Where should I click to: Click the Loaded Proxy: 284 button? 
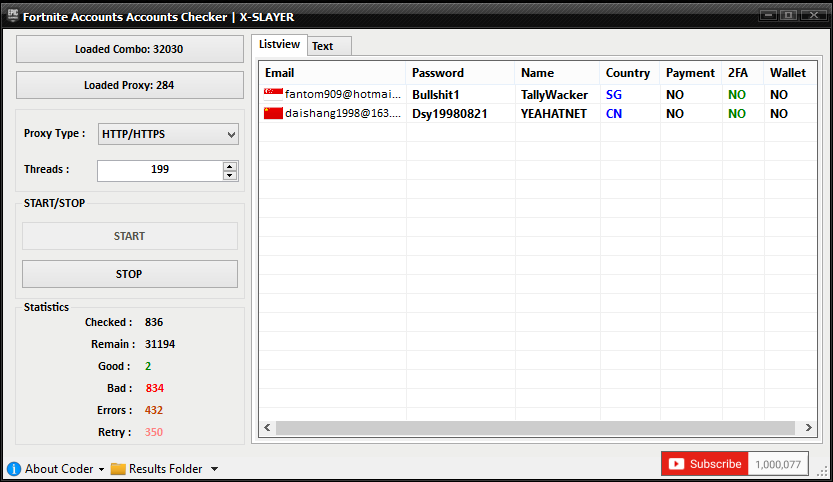[130, 85]
